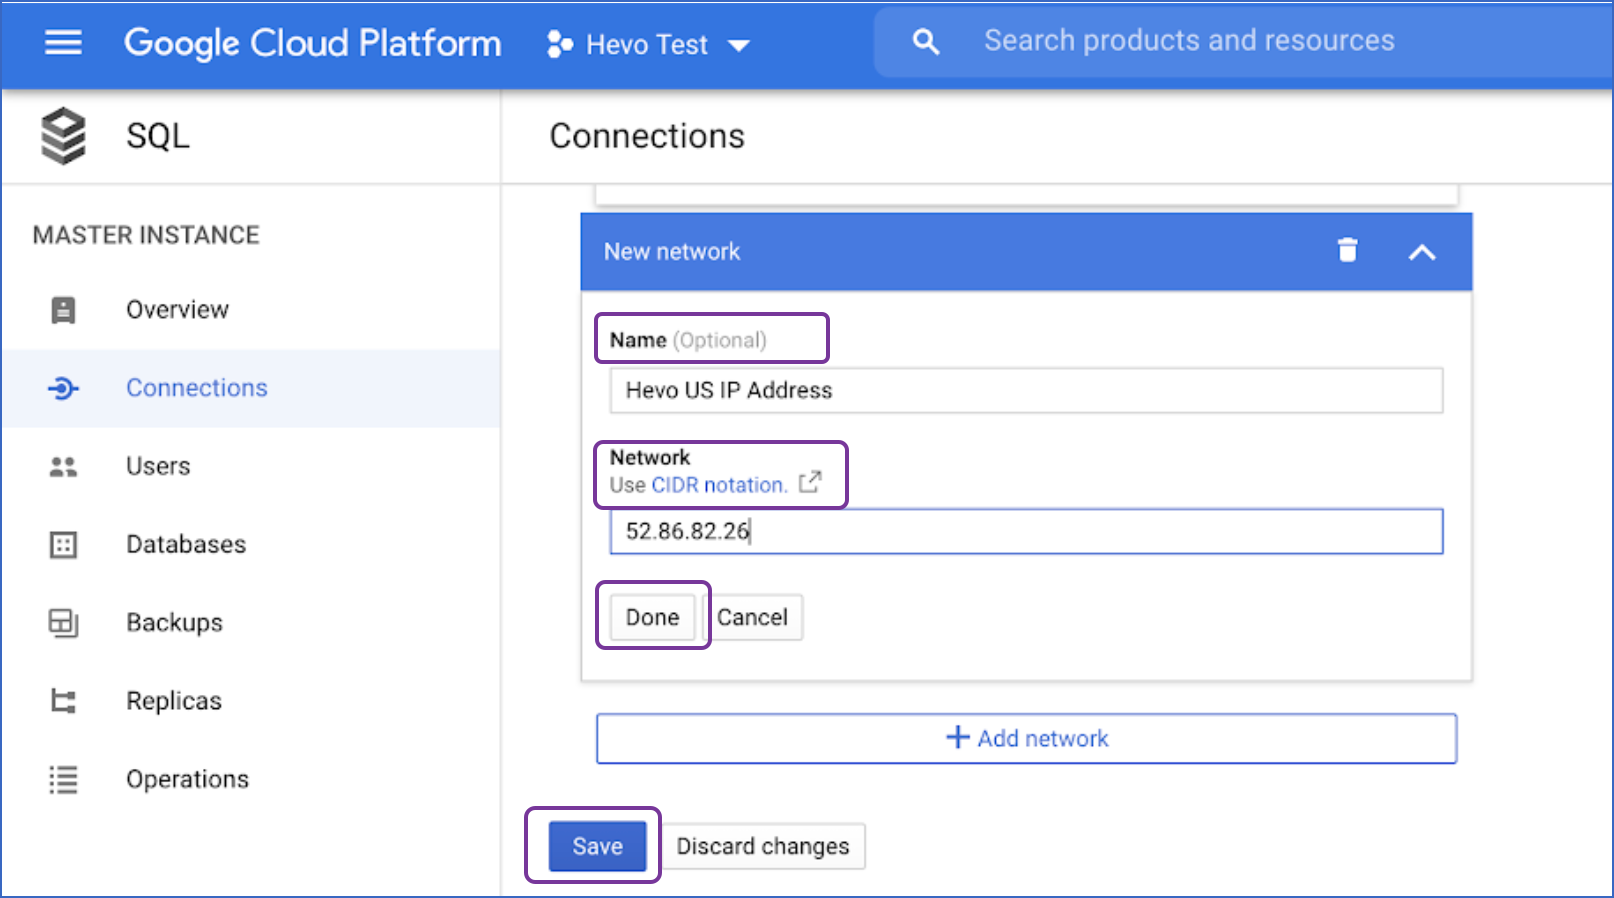Click the search magnifier icon
Screen dimensions: 1614x898
[926, 42]
